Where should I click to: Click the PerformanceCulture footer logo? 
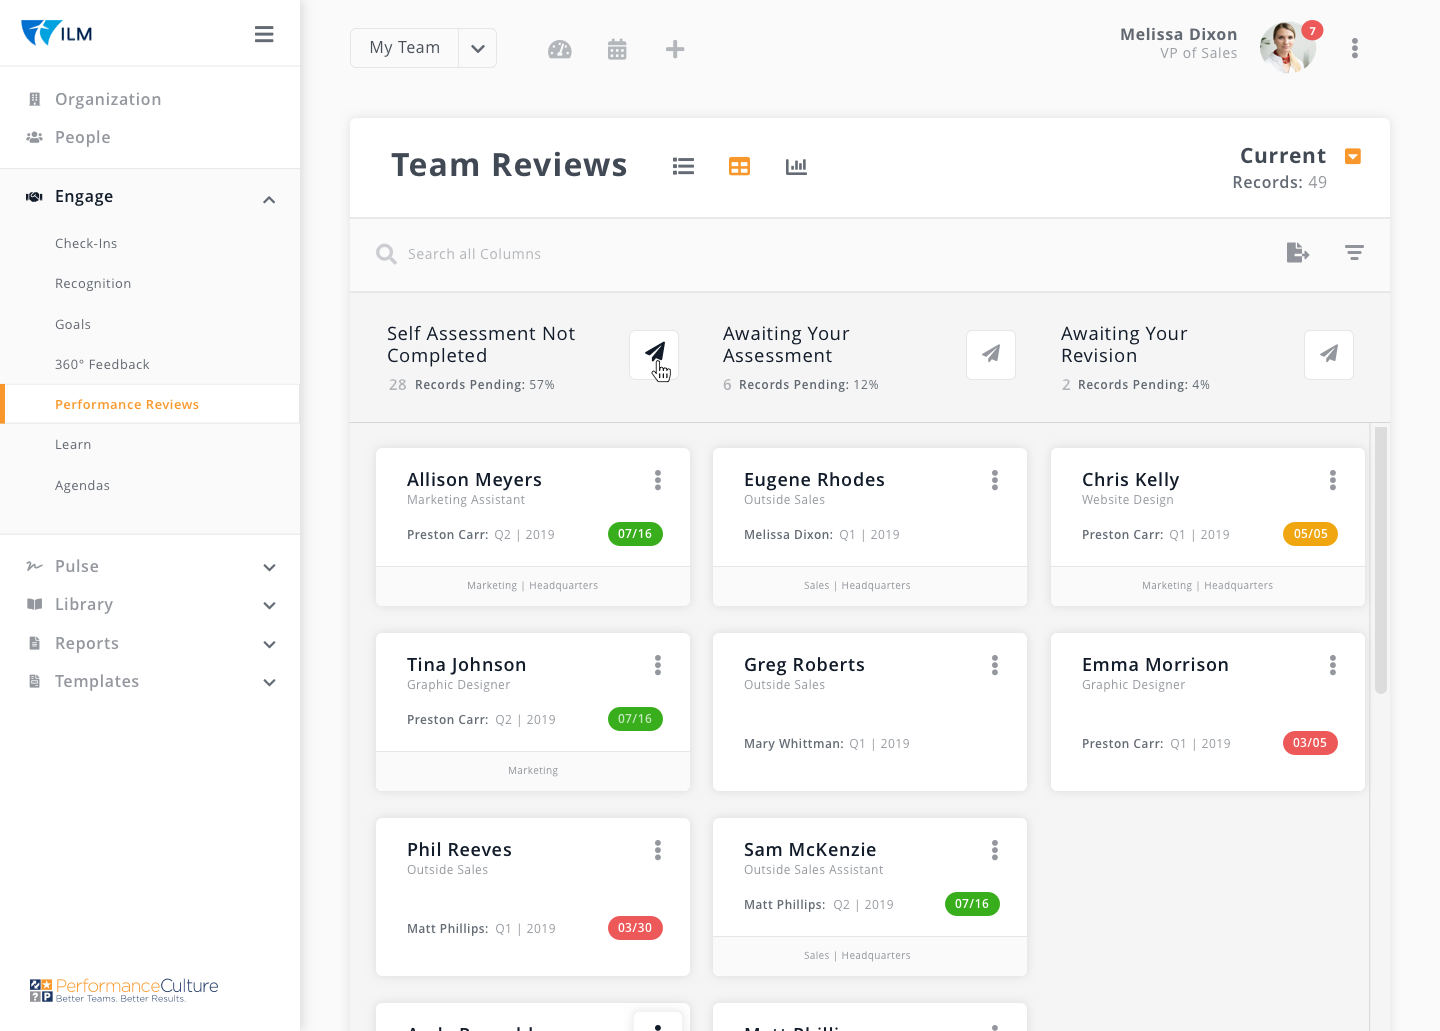(x=124, y=990)
